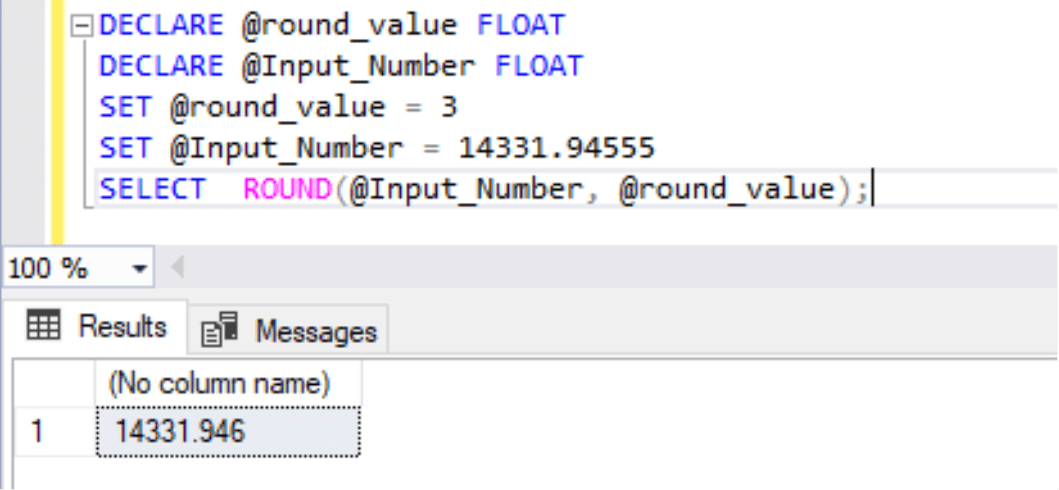Select row 1 via its row header
The width and height of the screenshot is (1059, 490).
(x=40, y=432)
